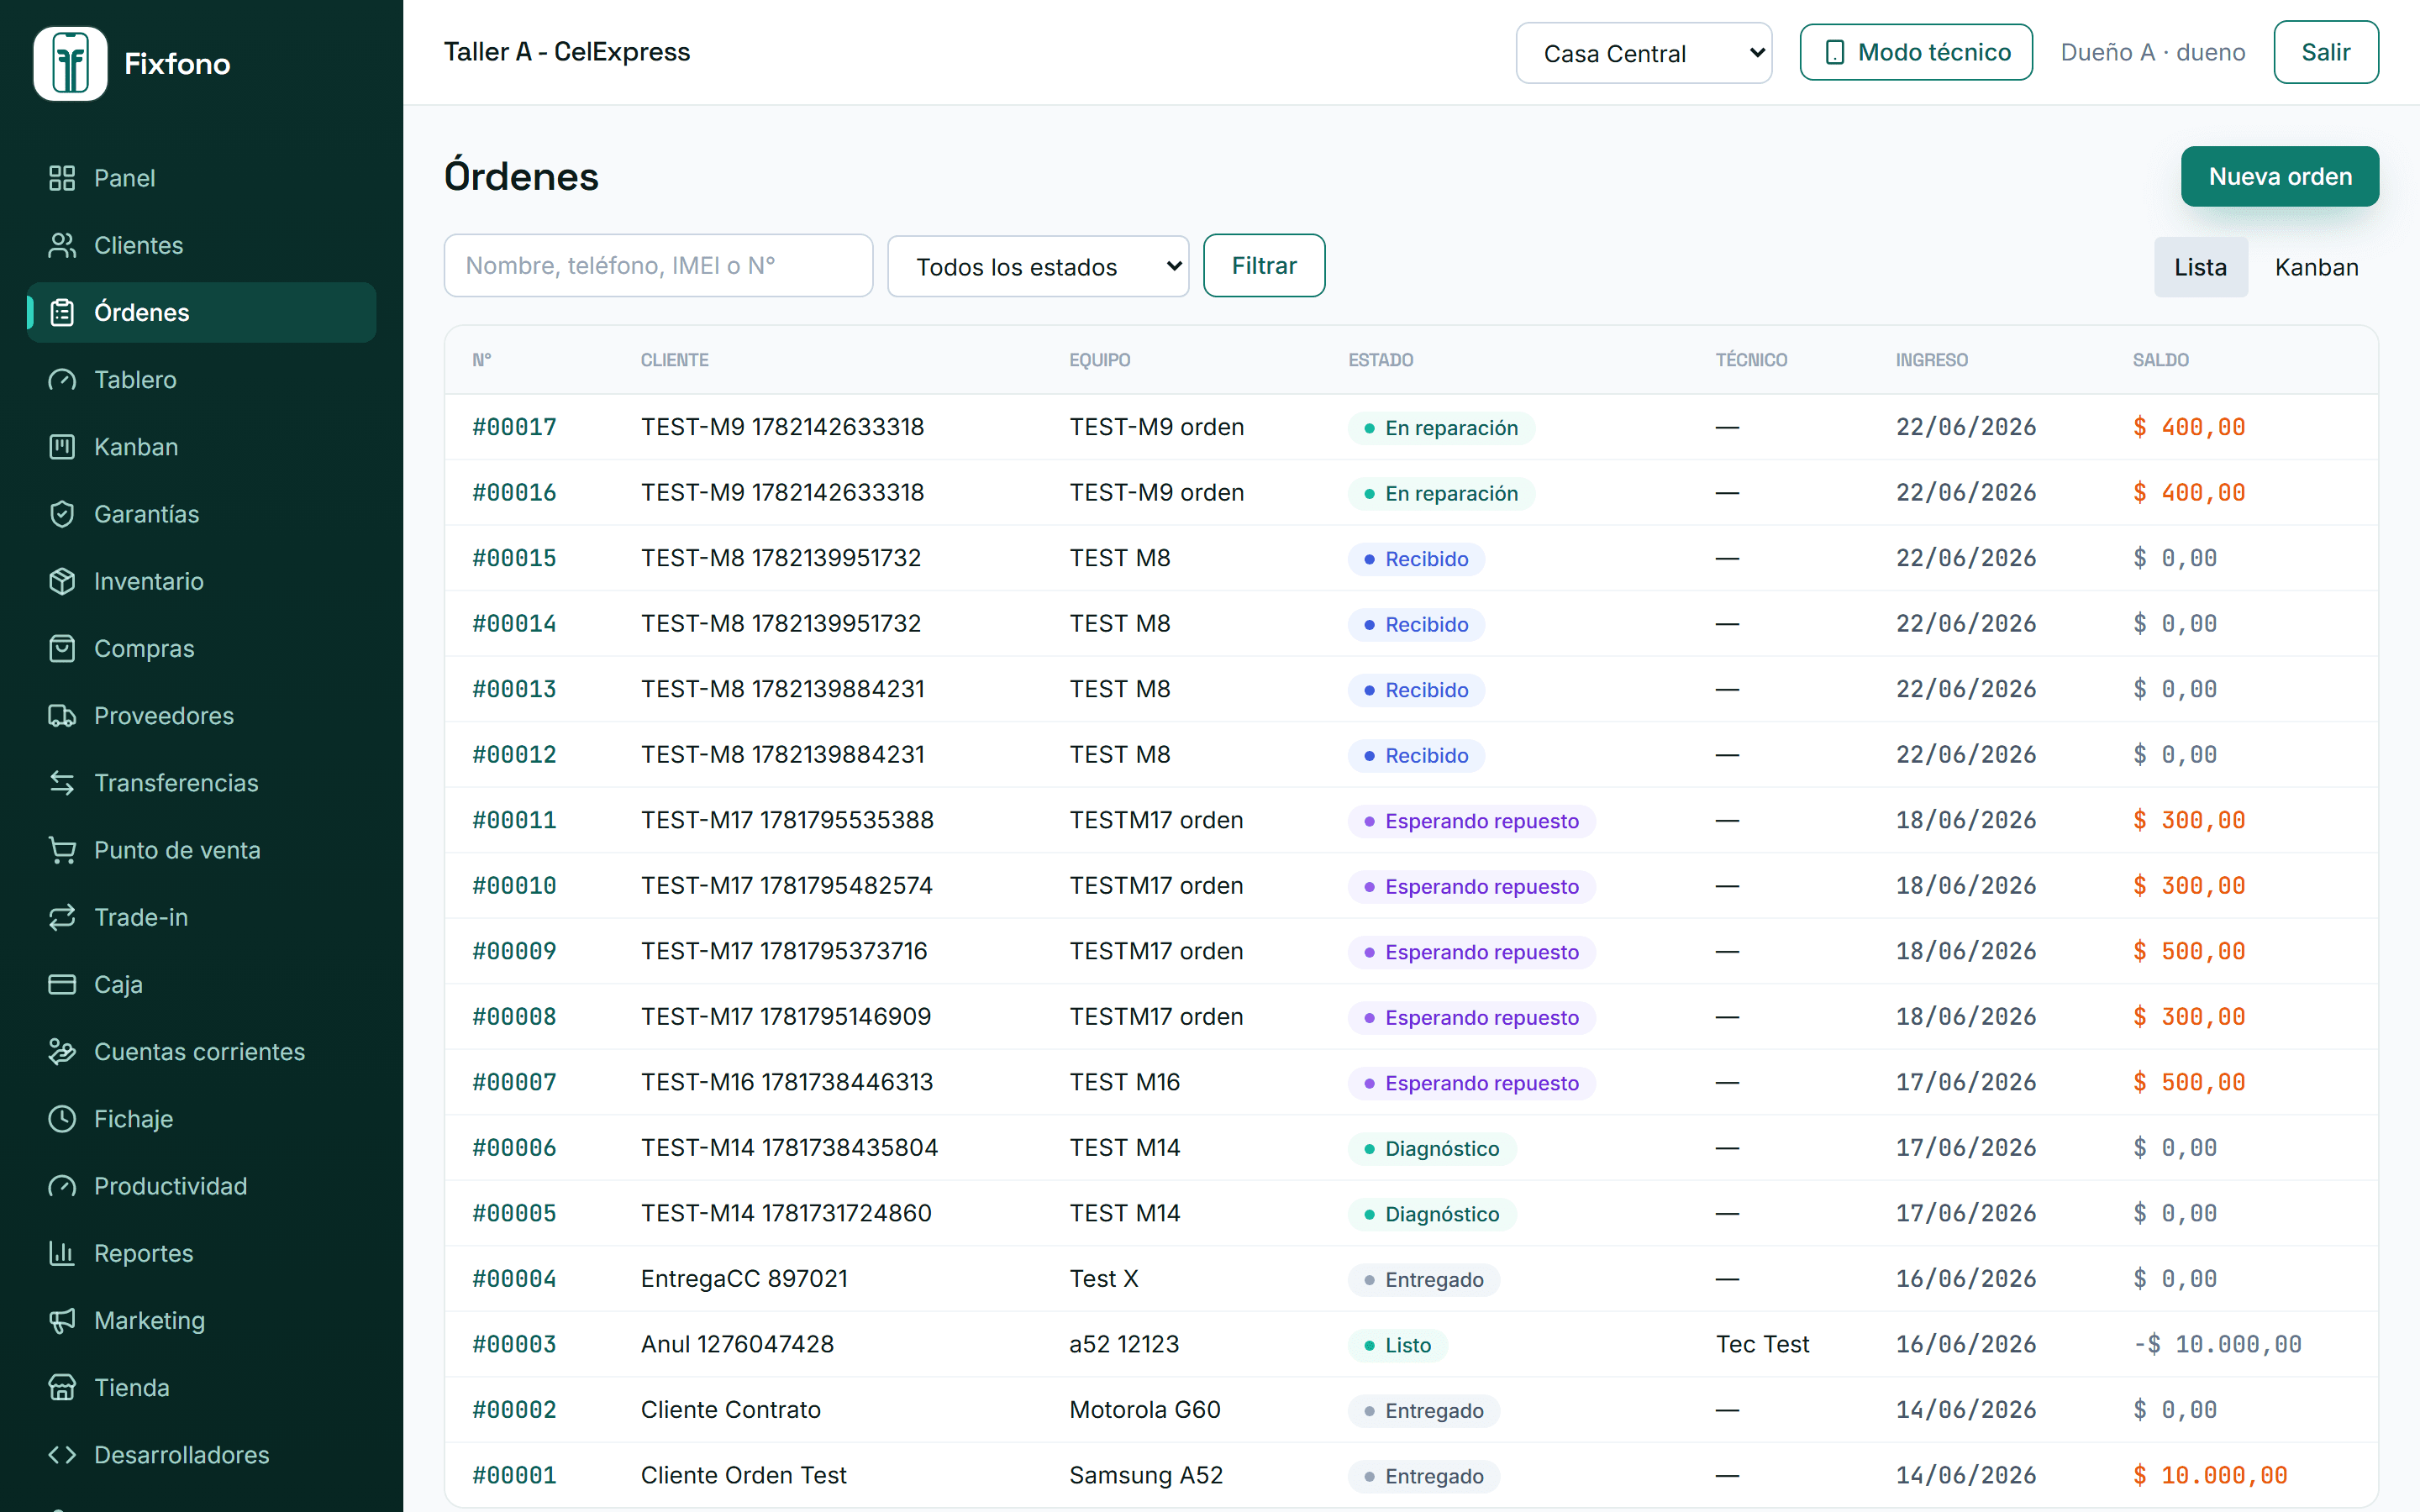Click the Desarrolladores code icon
The image size is (2420, 1512).
coord(62,1454)
